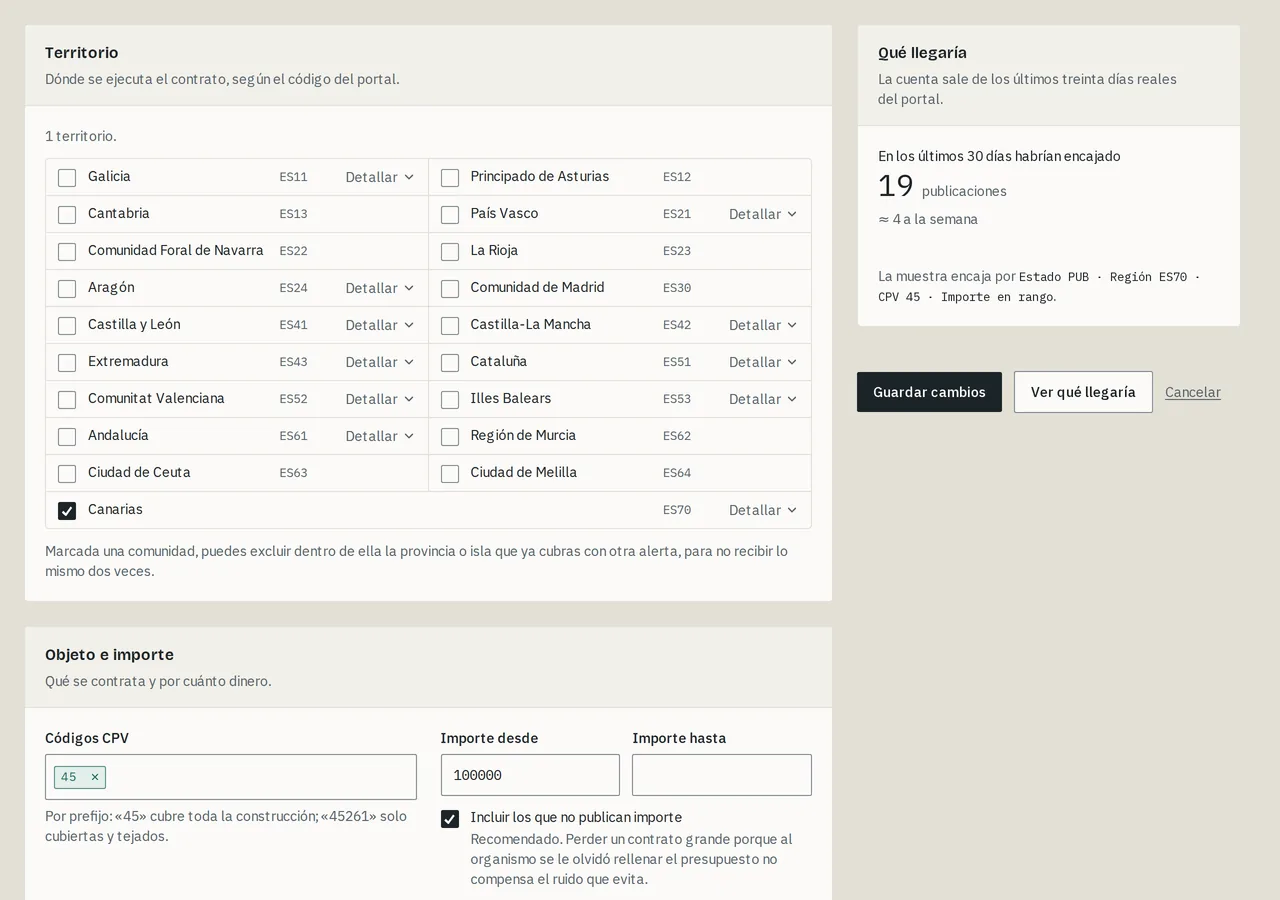
Task: Click the Cancelar link
Action: [1193, 392]
